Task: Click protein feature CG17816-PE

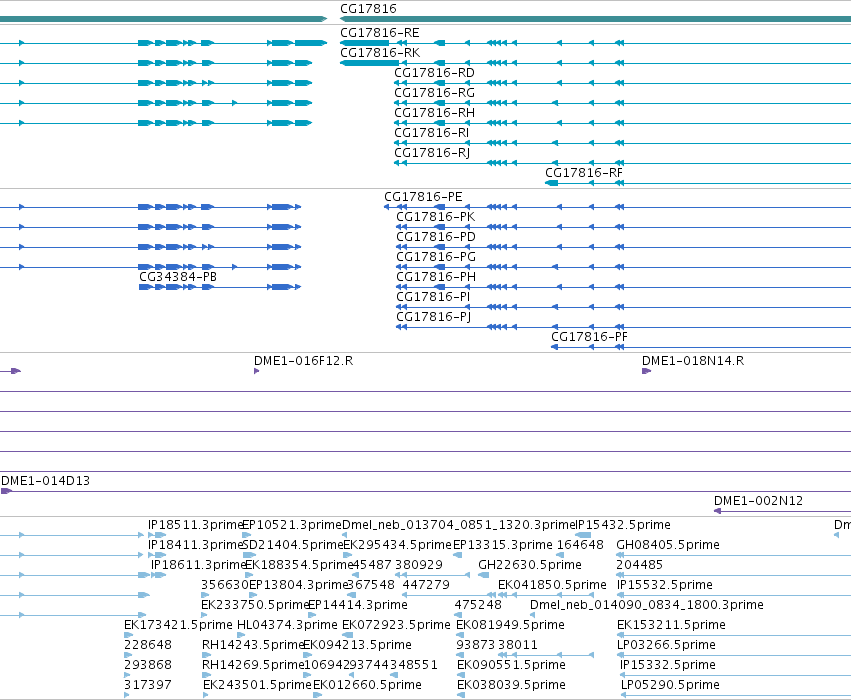Action: pyautogui.click(x=423, y=196)
